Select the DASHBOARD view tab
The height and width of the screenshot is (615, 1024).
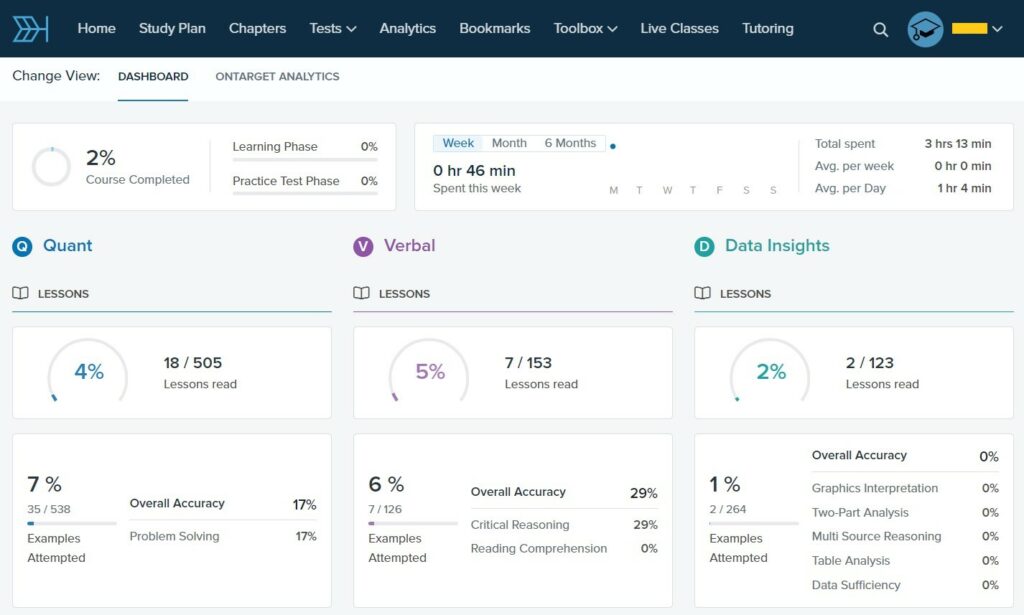click(153, 76)
